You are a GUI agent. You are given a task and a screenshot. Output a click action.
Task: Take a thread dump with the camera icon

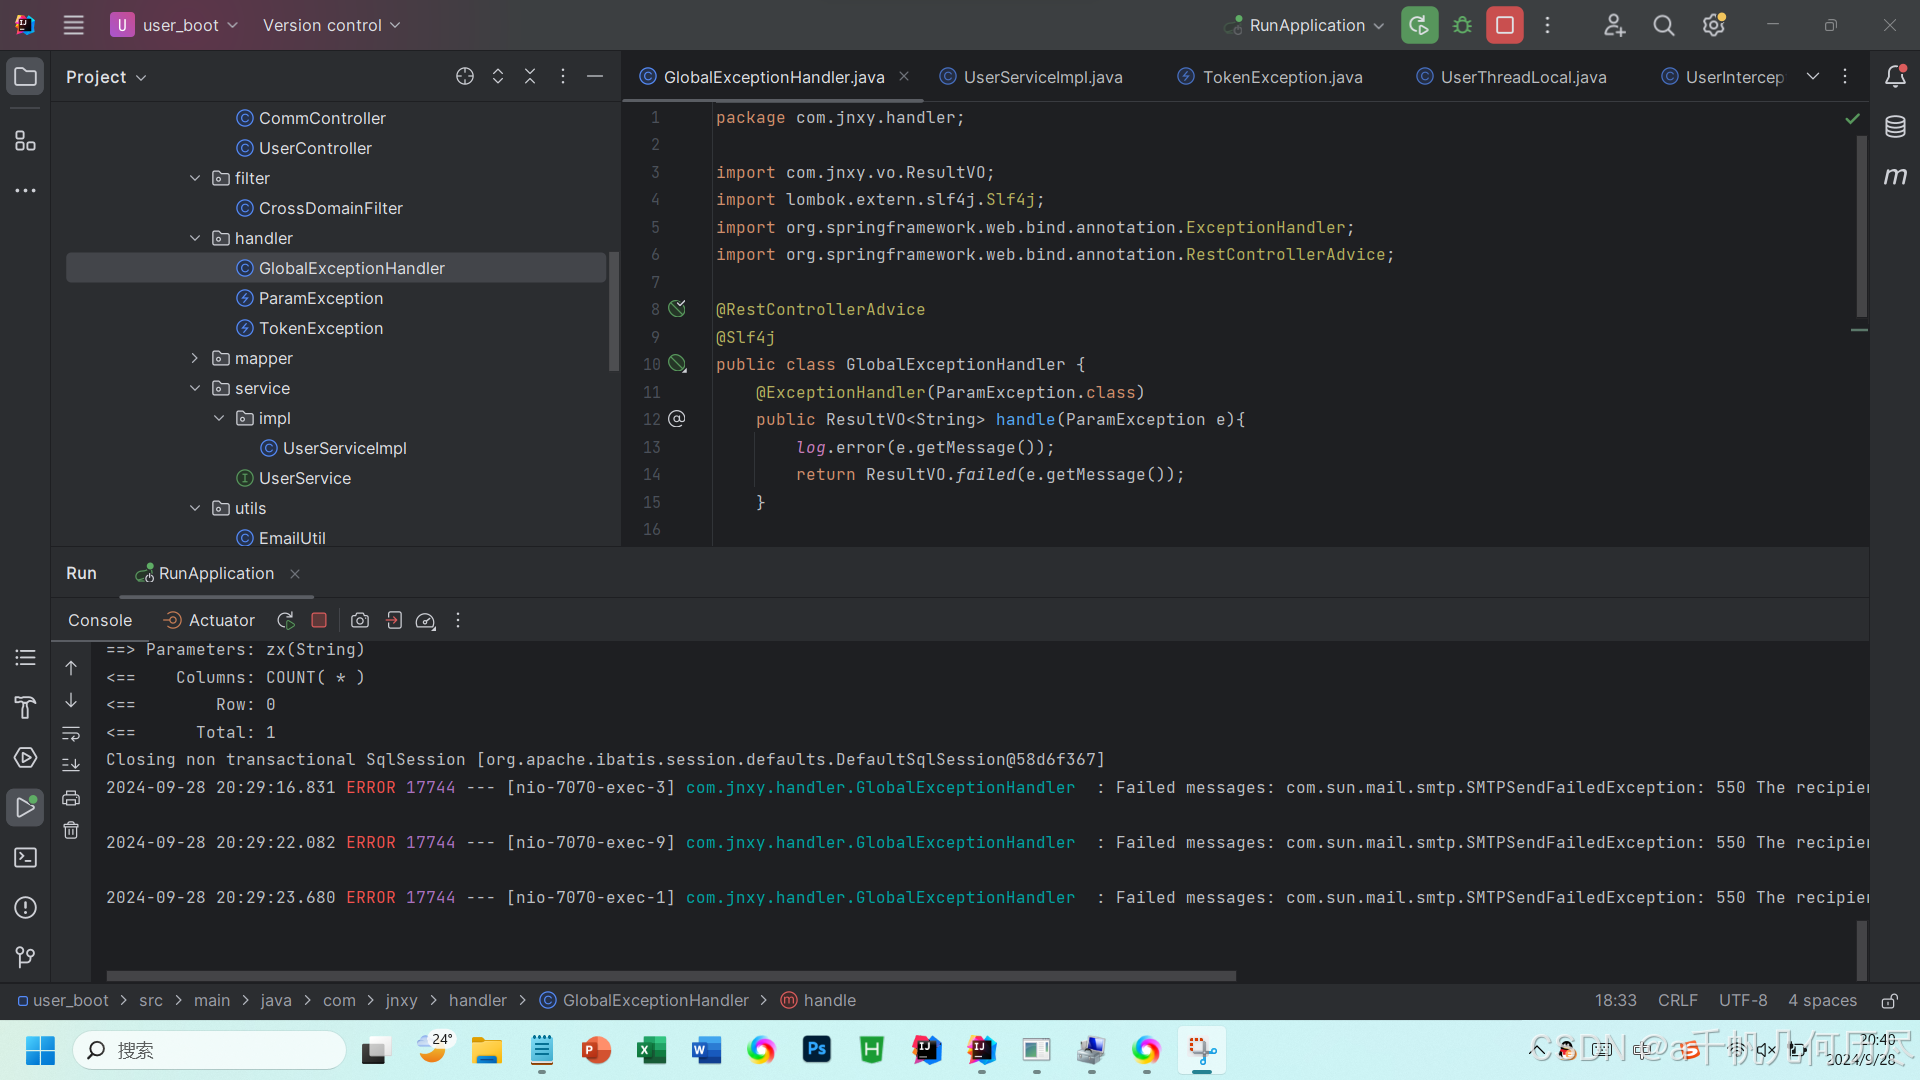[360, 620]
